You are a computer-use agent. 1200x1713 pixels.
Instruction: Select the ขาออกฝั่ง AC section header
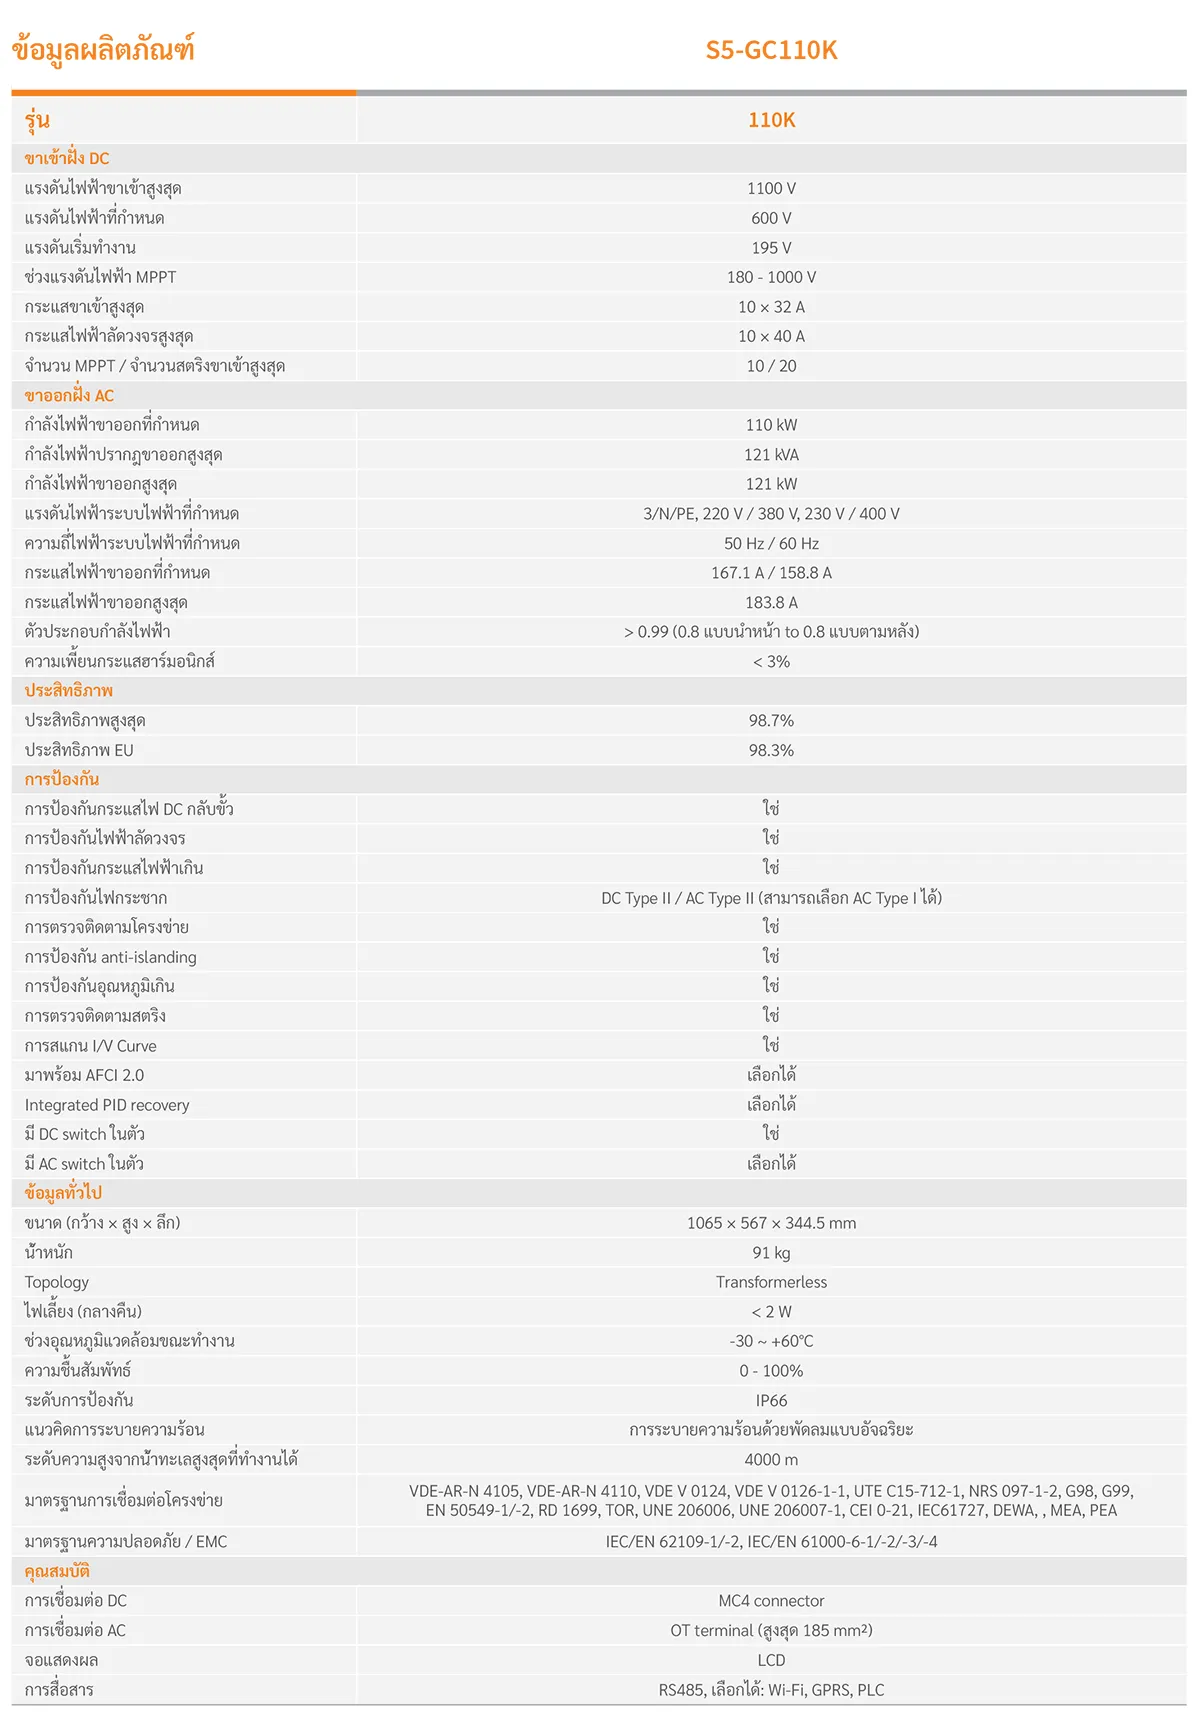[69, 395]
